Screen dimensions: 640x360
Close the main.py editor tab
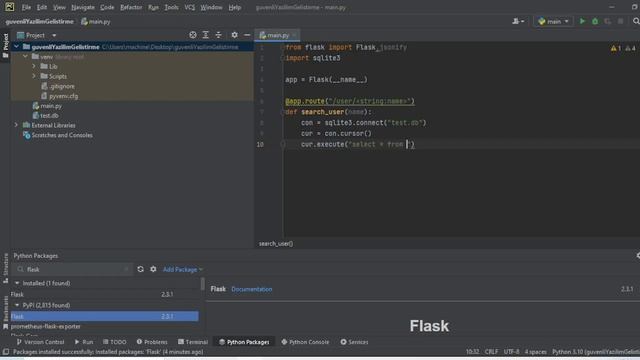click(x=294, y=36)
